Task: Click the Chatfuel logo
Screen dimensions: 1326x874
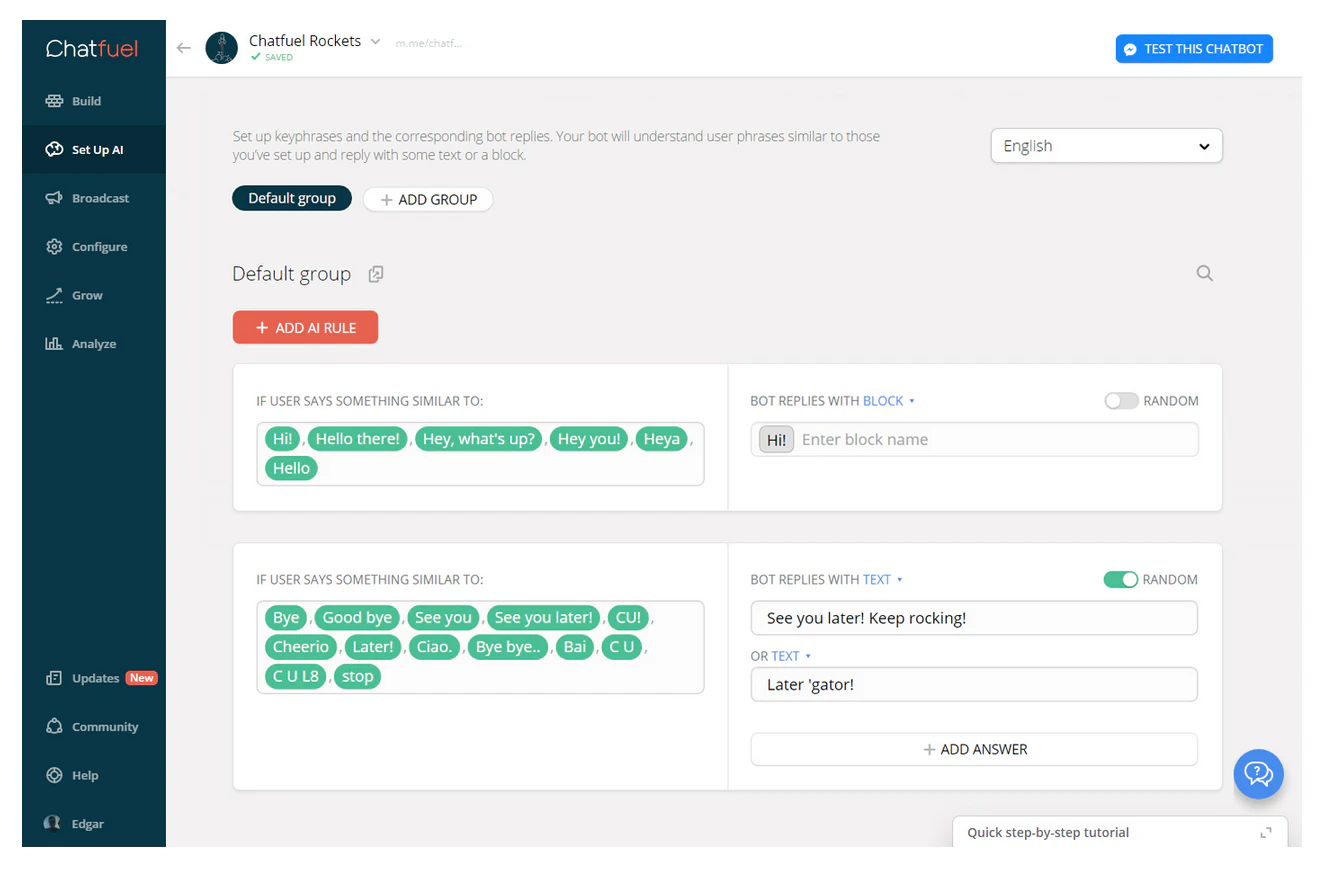Action: point(92,48)
